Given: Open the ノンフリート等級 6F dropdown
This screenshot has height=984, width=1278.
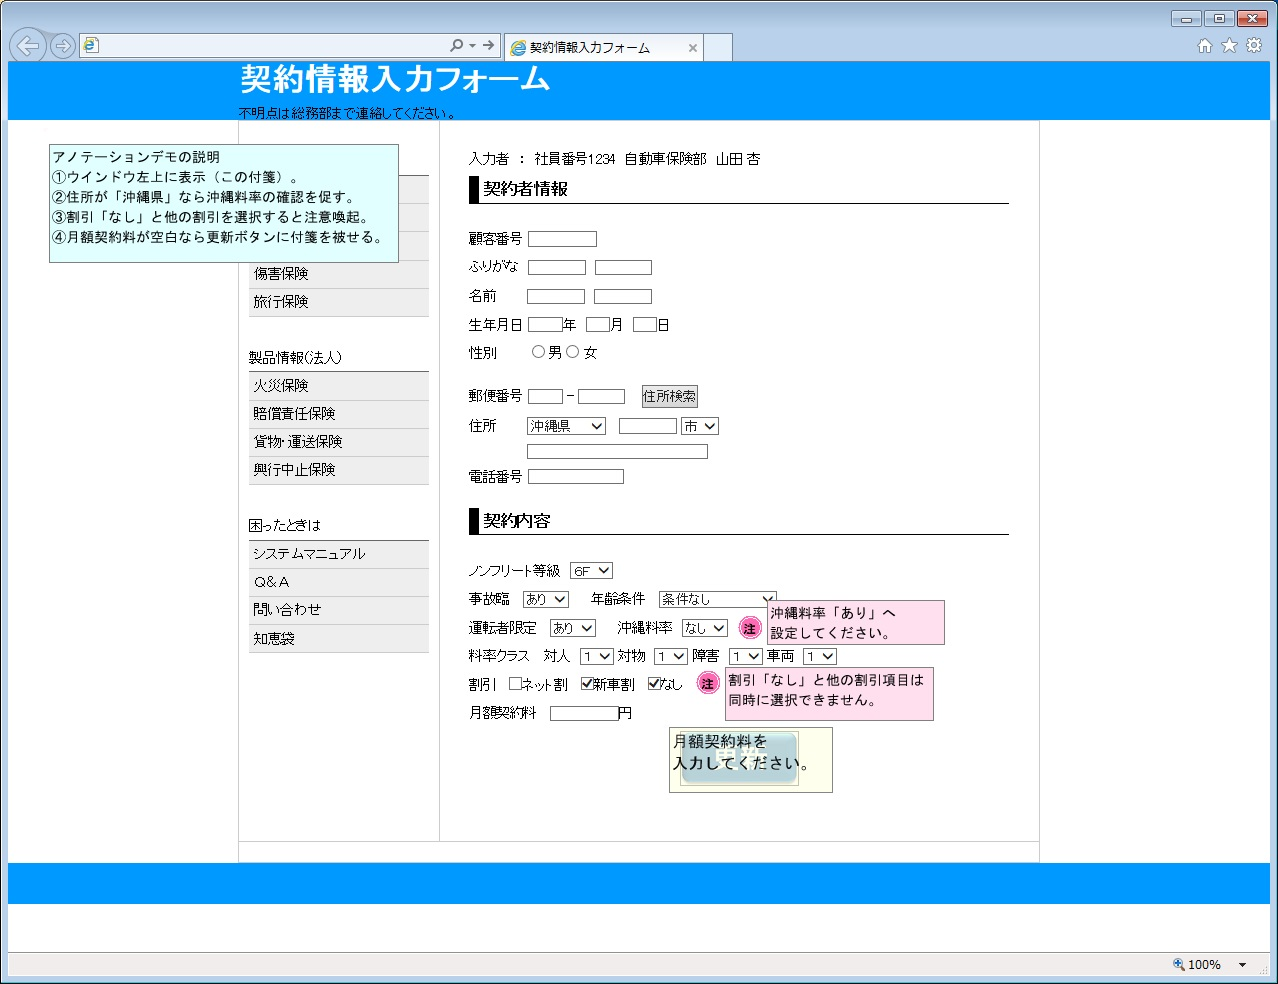Looking at the screenshot, I should click(591, 571).
